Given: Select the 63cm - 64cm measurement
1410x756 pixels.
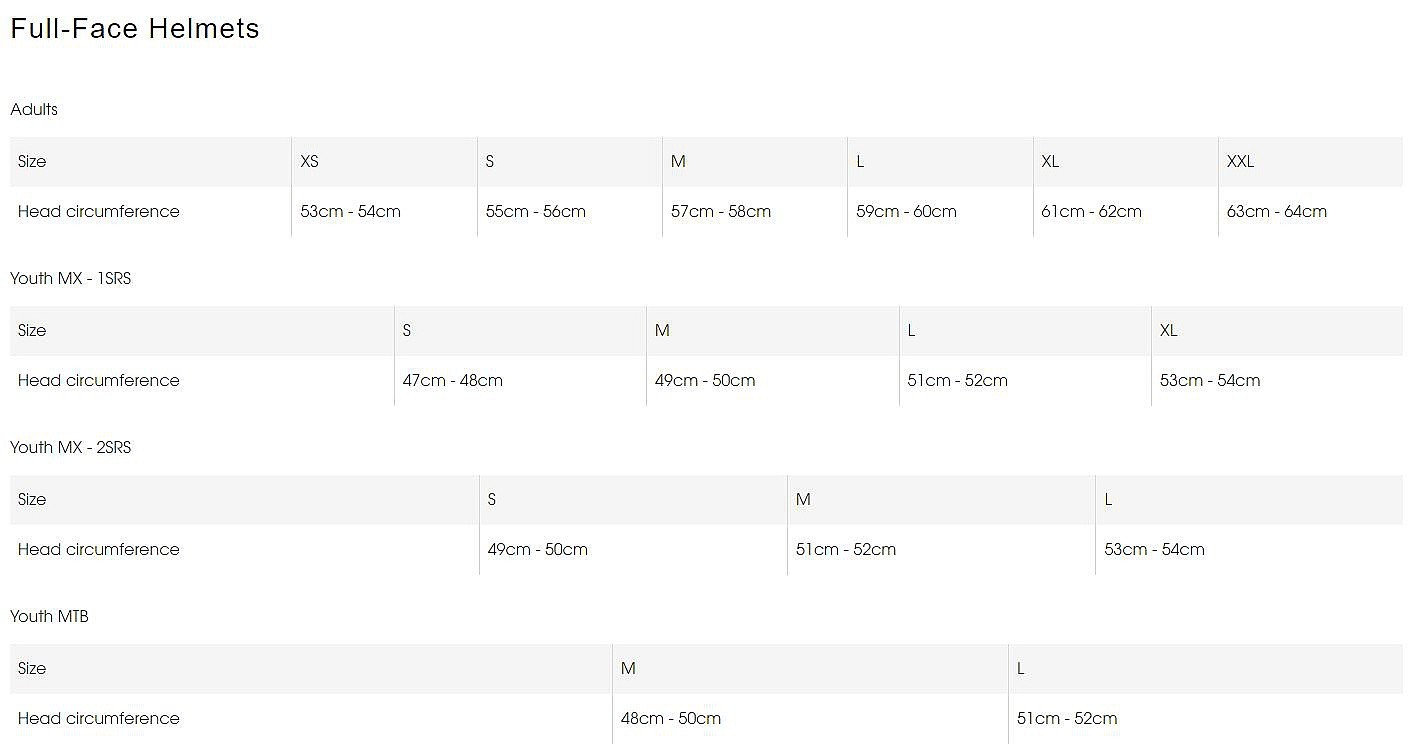Looking at the screenshot, I should pos(1277,211).
